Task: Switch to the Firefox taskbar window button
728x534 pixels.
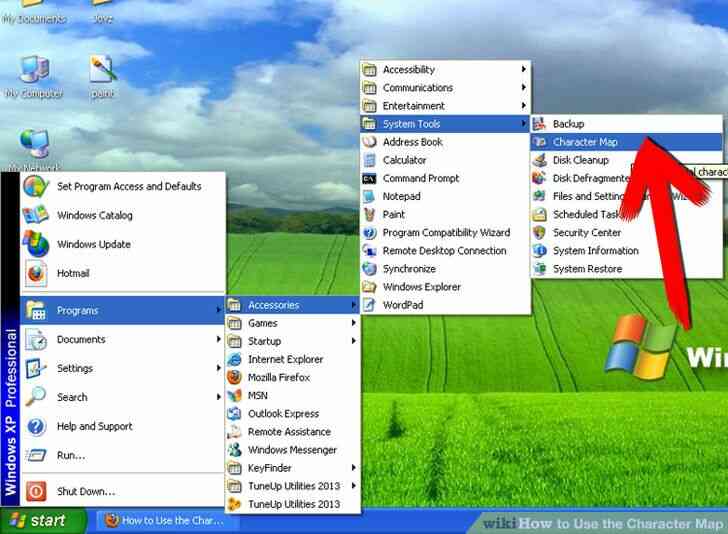Action: pyautogui.click(x=166, y=521)
